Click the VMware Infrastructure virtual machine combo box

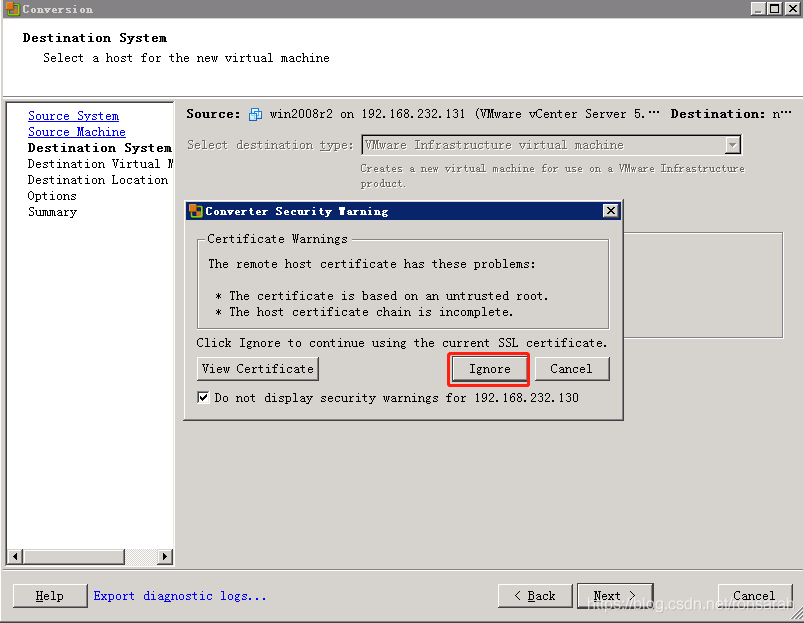pyautogui.click(x=551, y=145)
